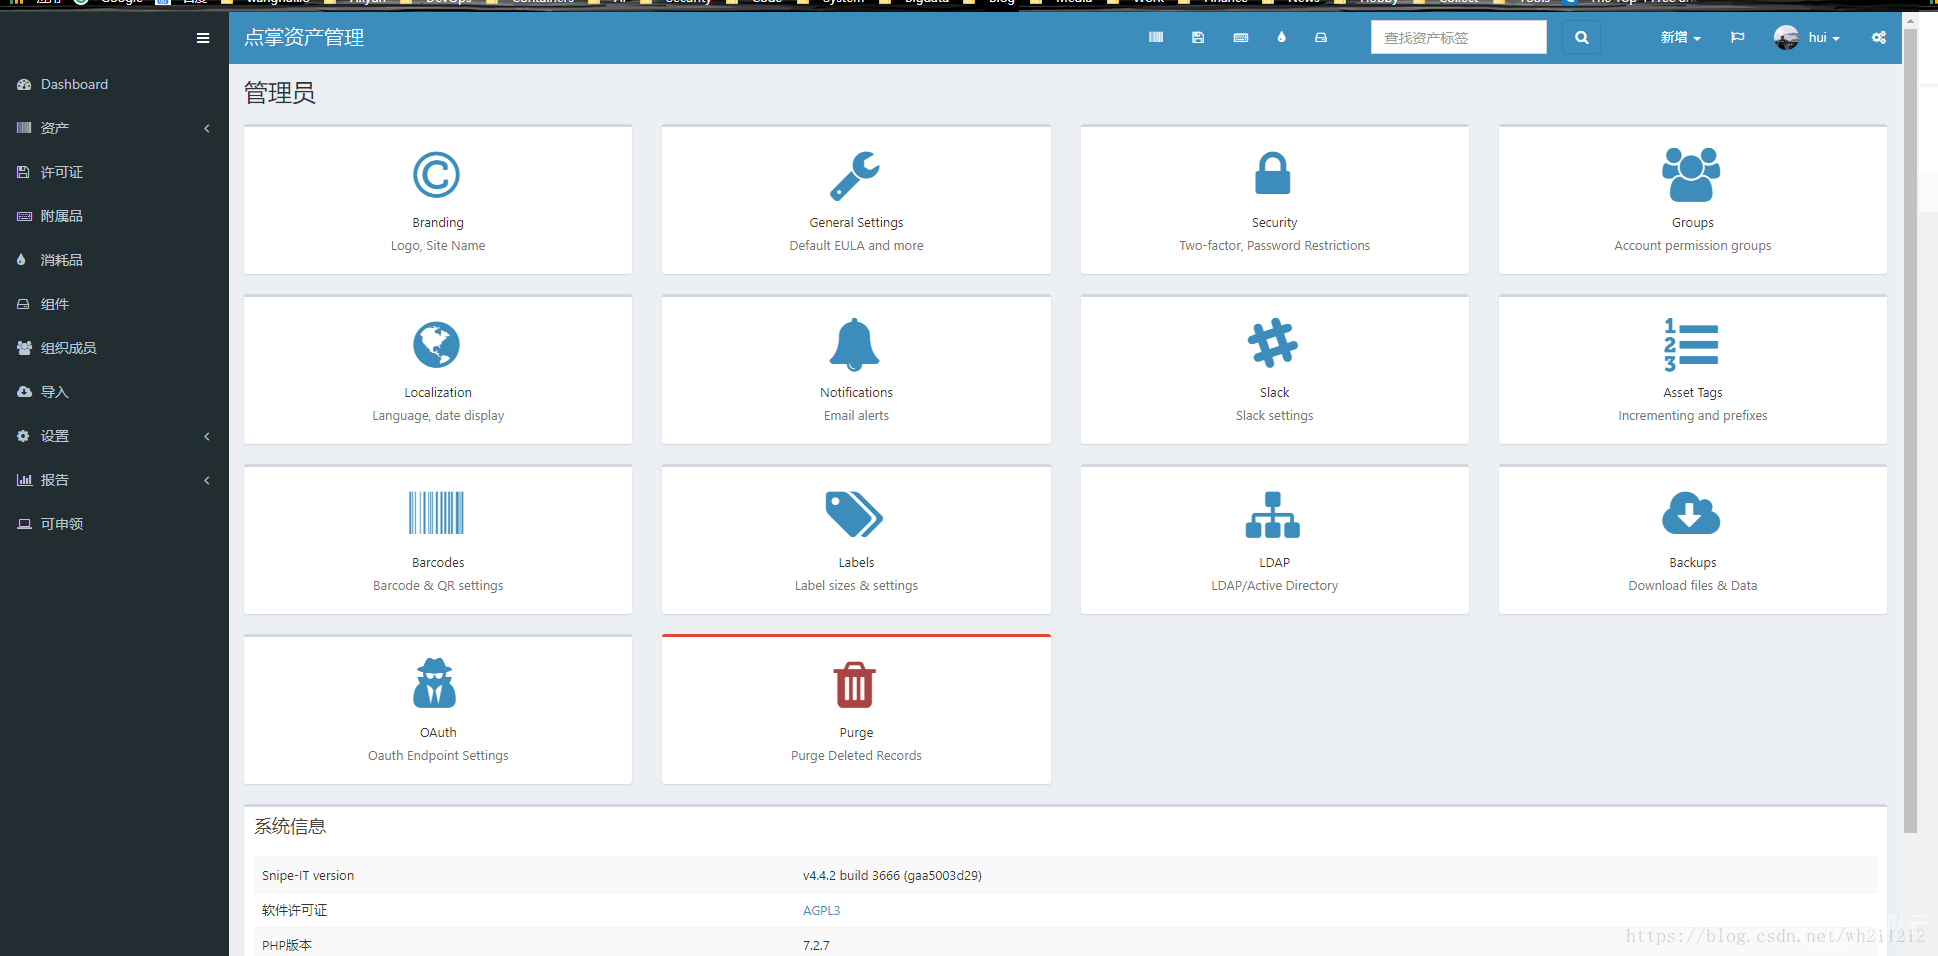The image size is (1938, 956).
Task: Go to Dashboard in sidebar
Action: (x=74, y=84)
